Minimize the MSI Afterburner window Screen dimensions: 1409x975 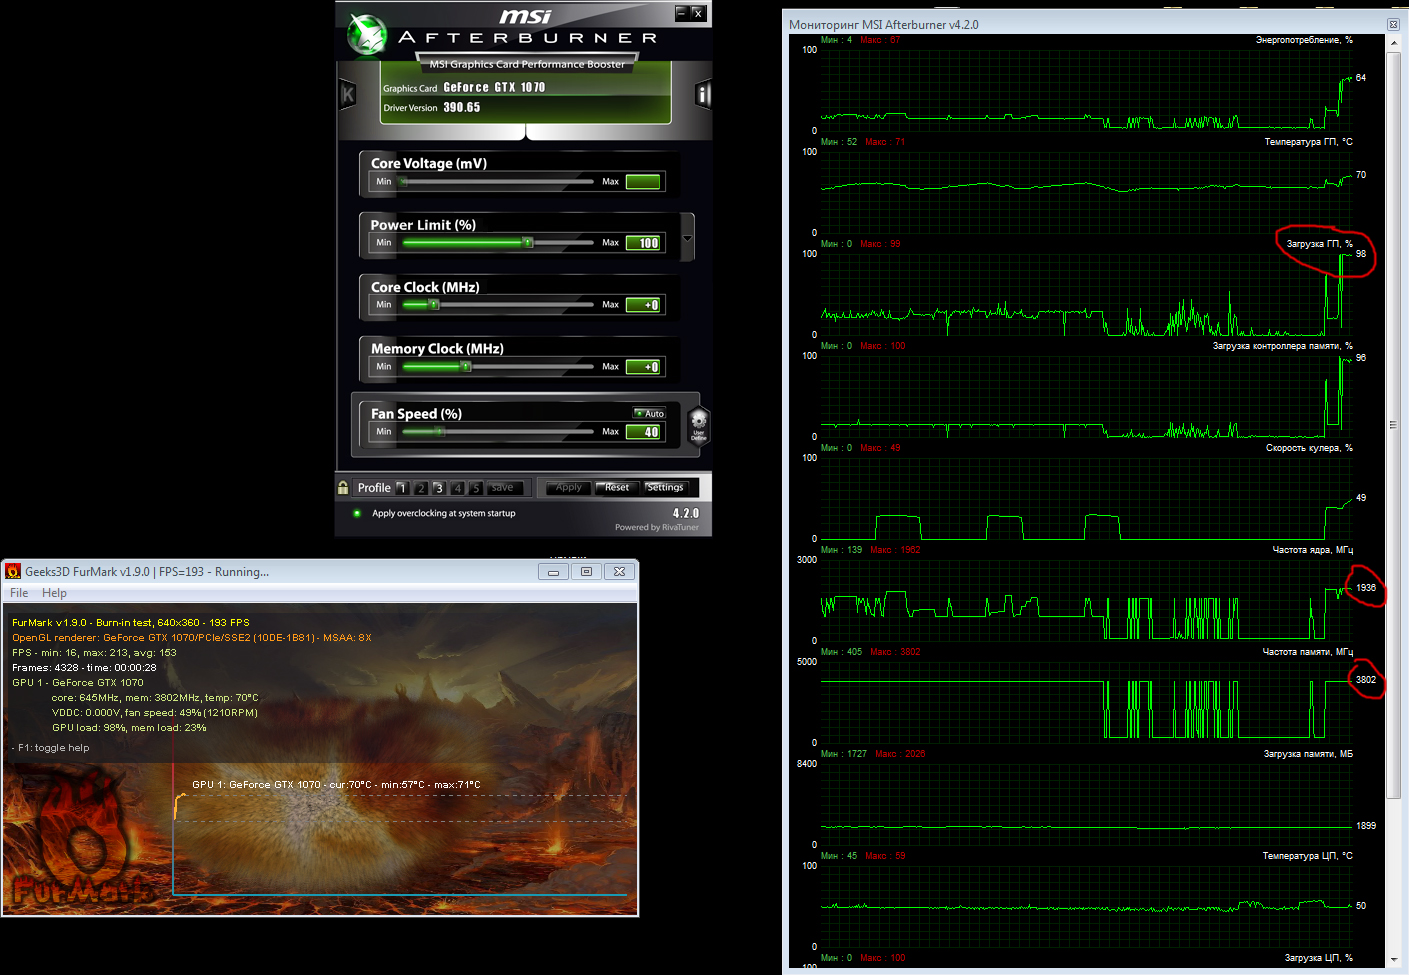pos(681,13)
